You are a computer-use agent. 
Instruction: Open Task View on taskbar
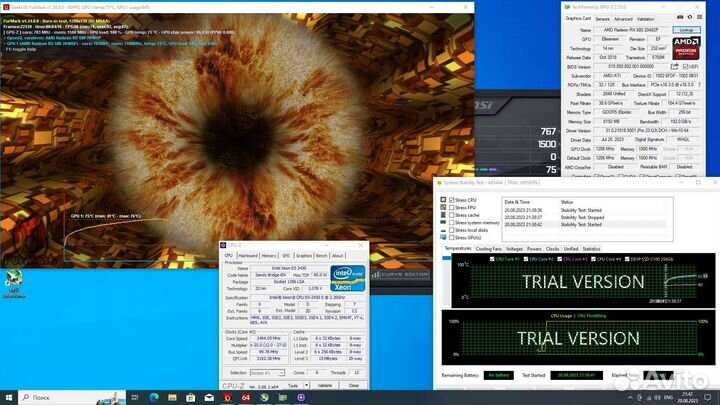pyautogui.click(x=135, y=398)
